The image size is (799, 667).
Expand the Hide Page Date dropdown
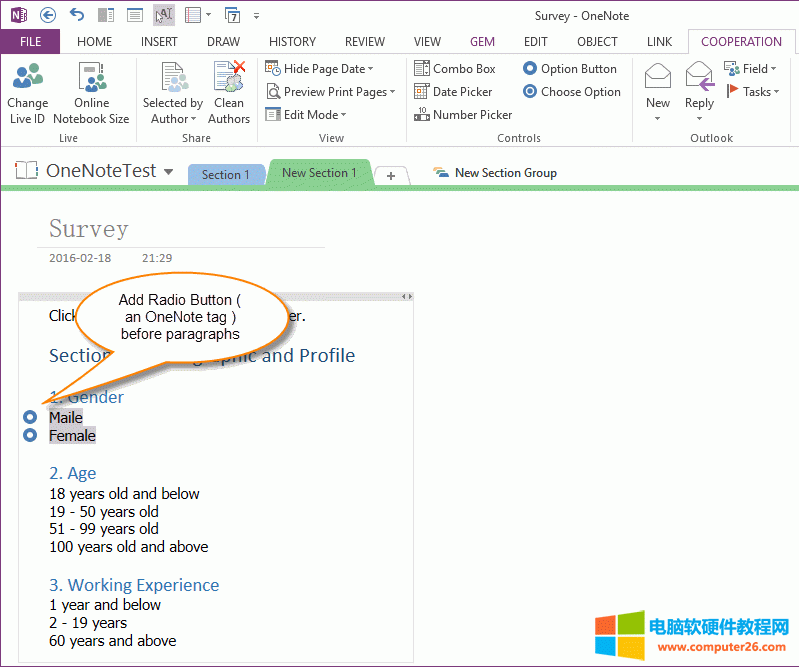tap(370, 69)
